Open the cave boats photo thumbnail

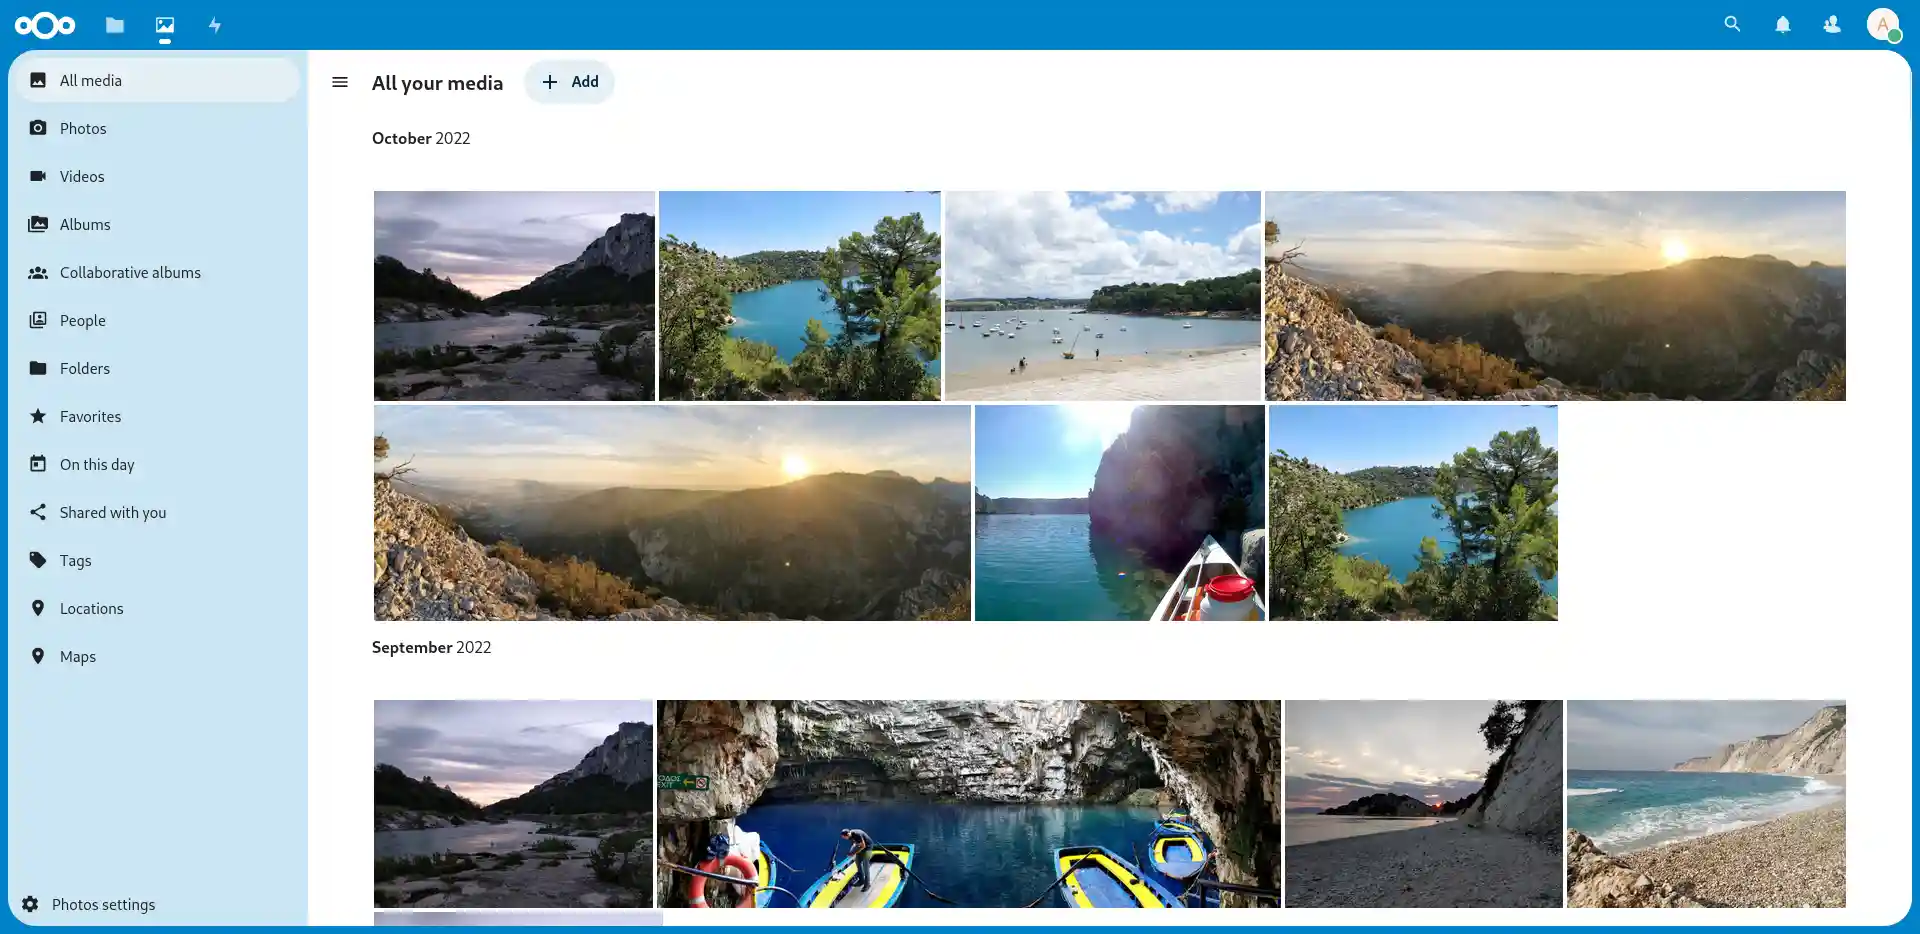click(x=968, y=803)
